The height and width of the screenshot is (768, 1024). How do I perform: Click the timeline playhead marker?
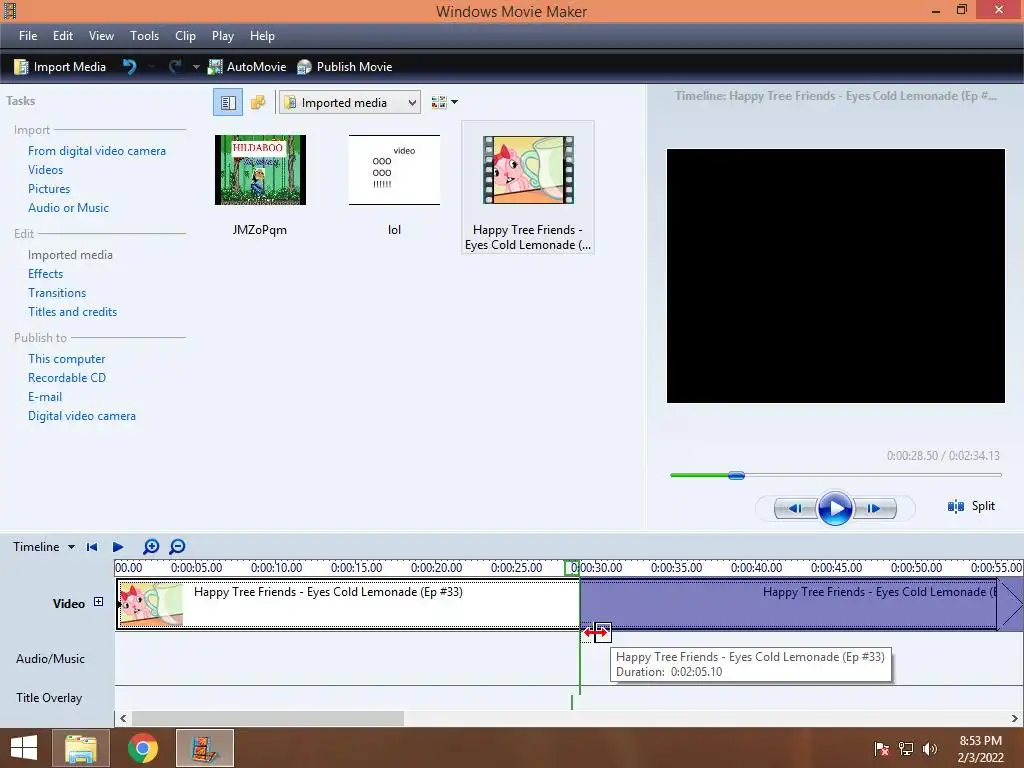click(572, 568)
